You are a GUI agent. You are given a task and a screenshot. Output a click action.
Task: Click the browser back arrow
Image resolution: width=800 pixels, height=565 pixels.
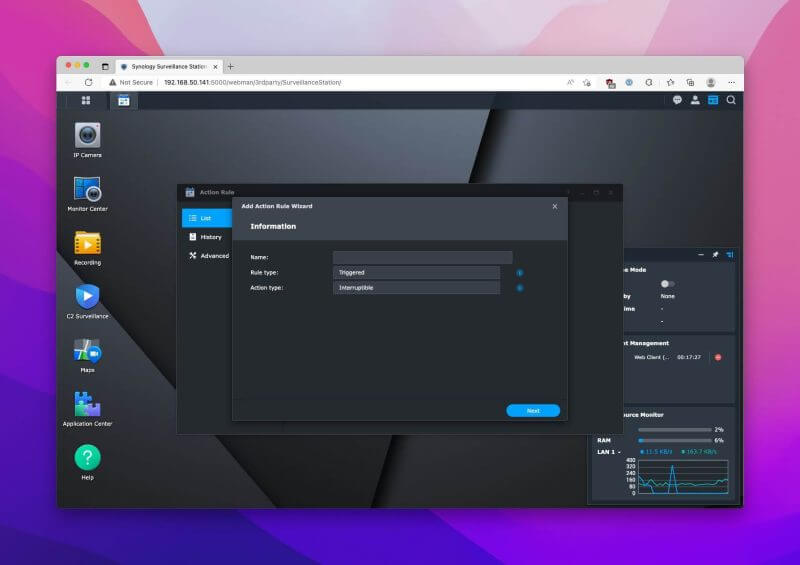68,82
